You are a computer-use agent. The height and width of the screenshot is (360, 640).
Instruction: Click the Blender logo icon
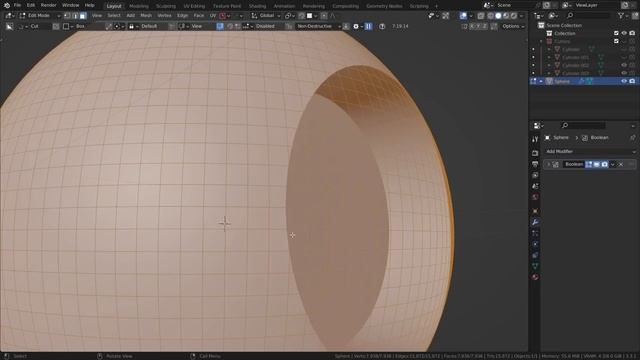(7, 5)
